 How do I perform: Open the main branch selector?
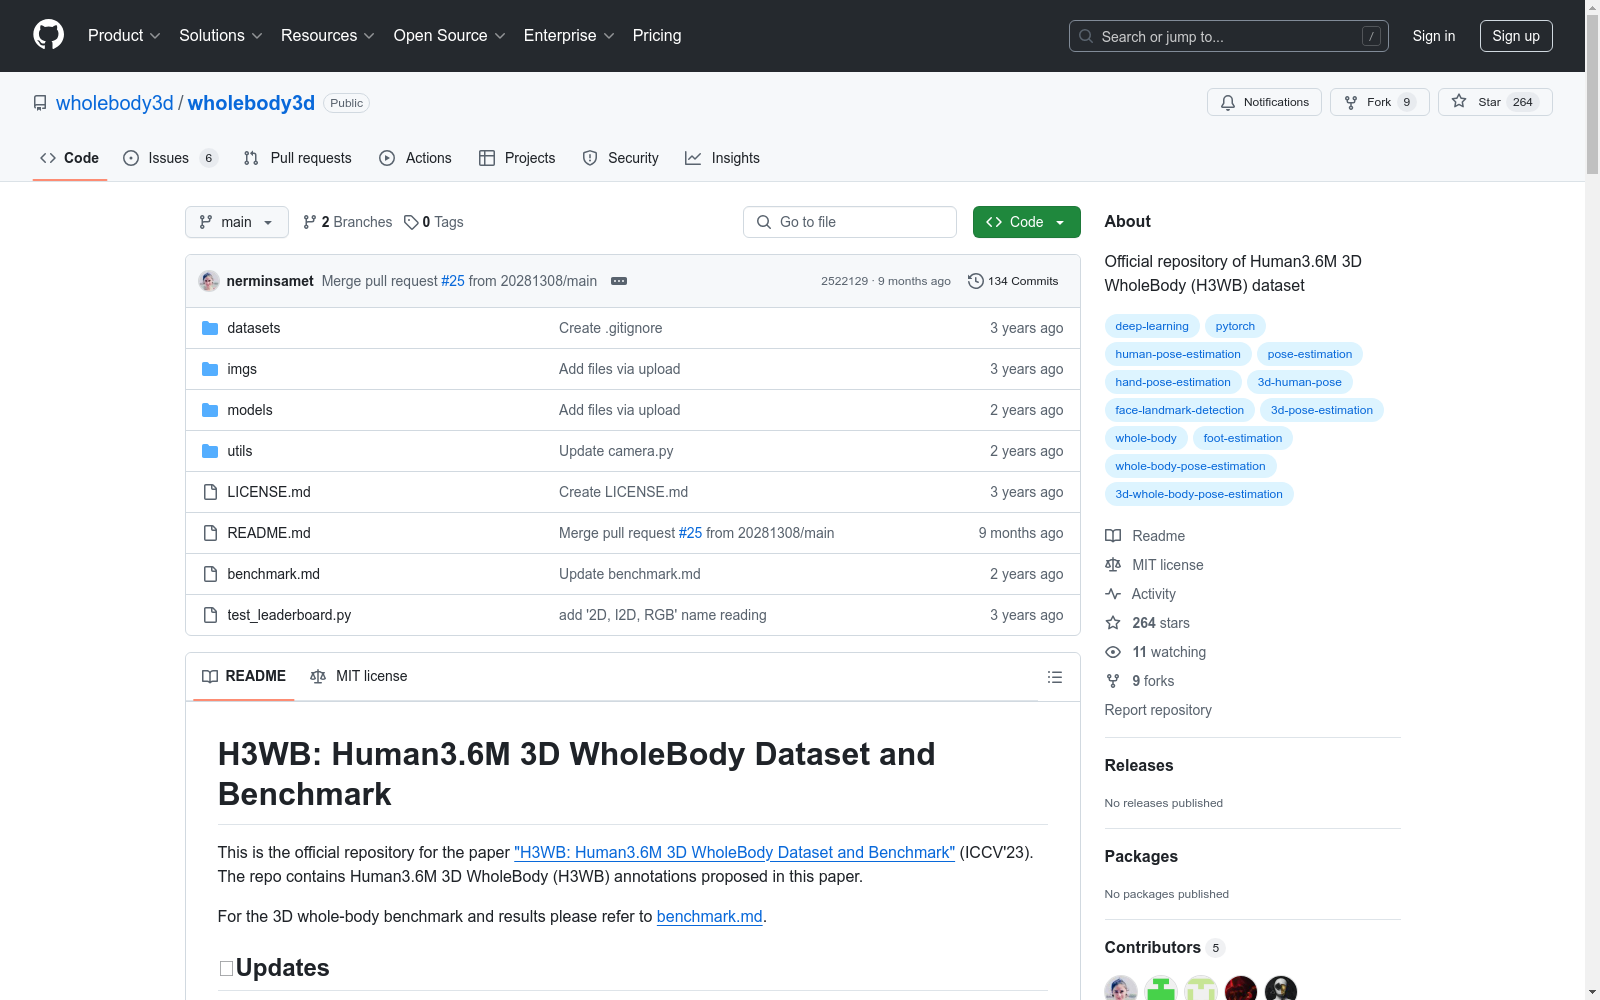[x=237, y=222]
